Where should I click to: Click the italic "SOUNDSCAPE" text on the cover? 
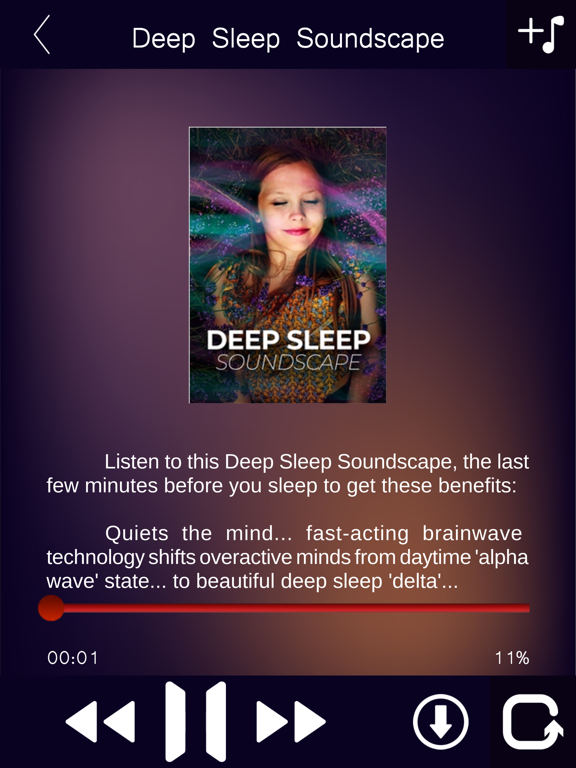pos(288,362)
